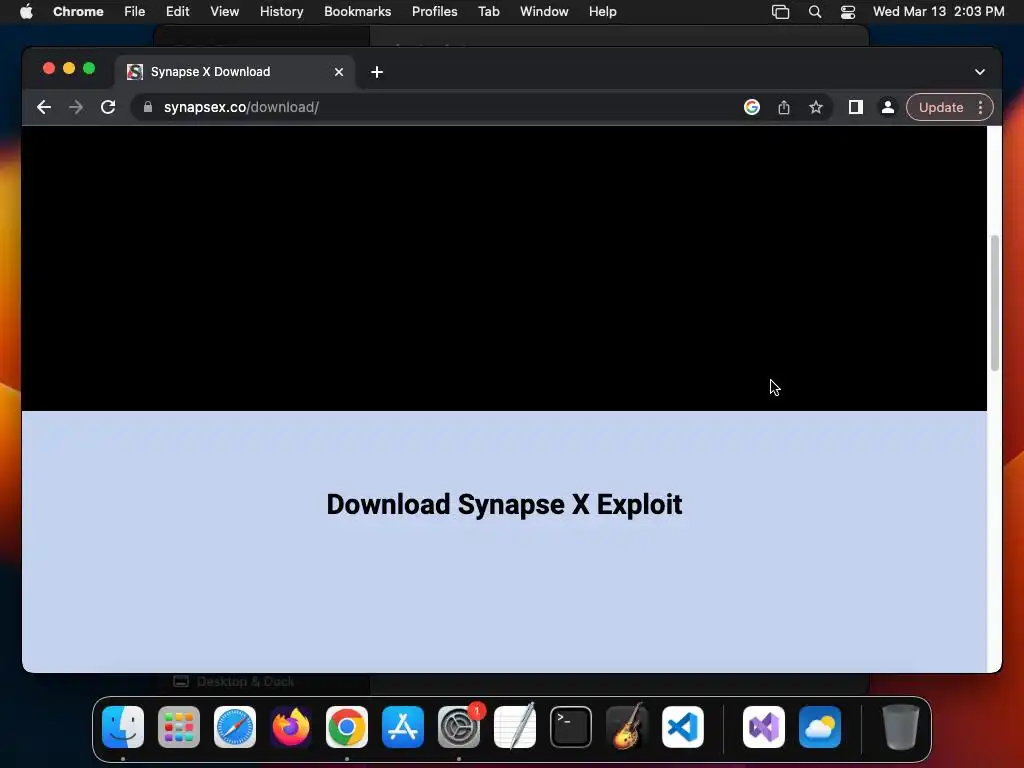The image size is (1024, 768).
Task: Open the Profiles menu
Action: [434, 11]
